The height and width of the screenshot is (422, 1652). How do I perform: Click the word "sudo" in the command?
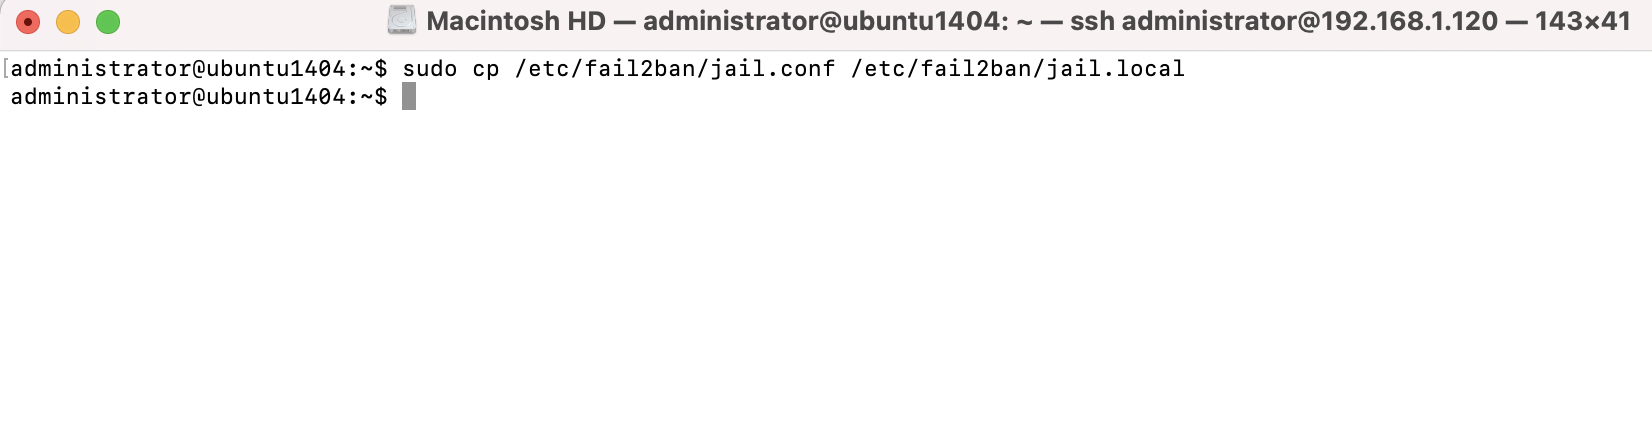(x=430, y=69)
